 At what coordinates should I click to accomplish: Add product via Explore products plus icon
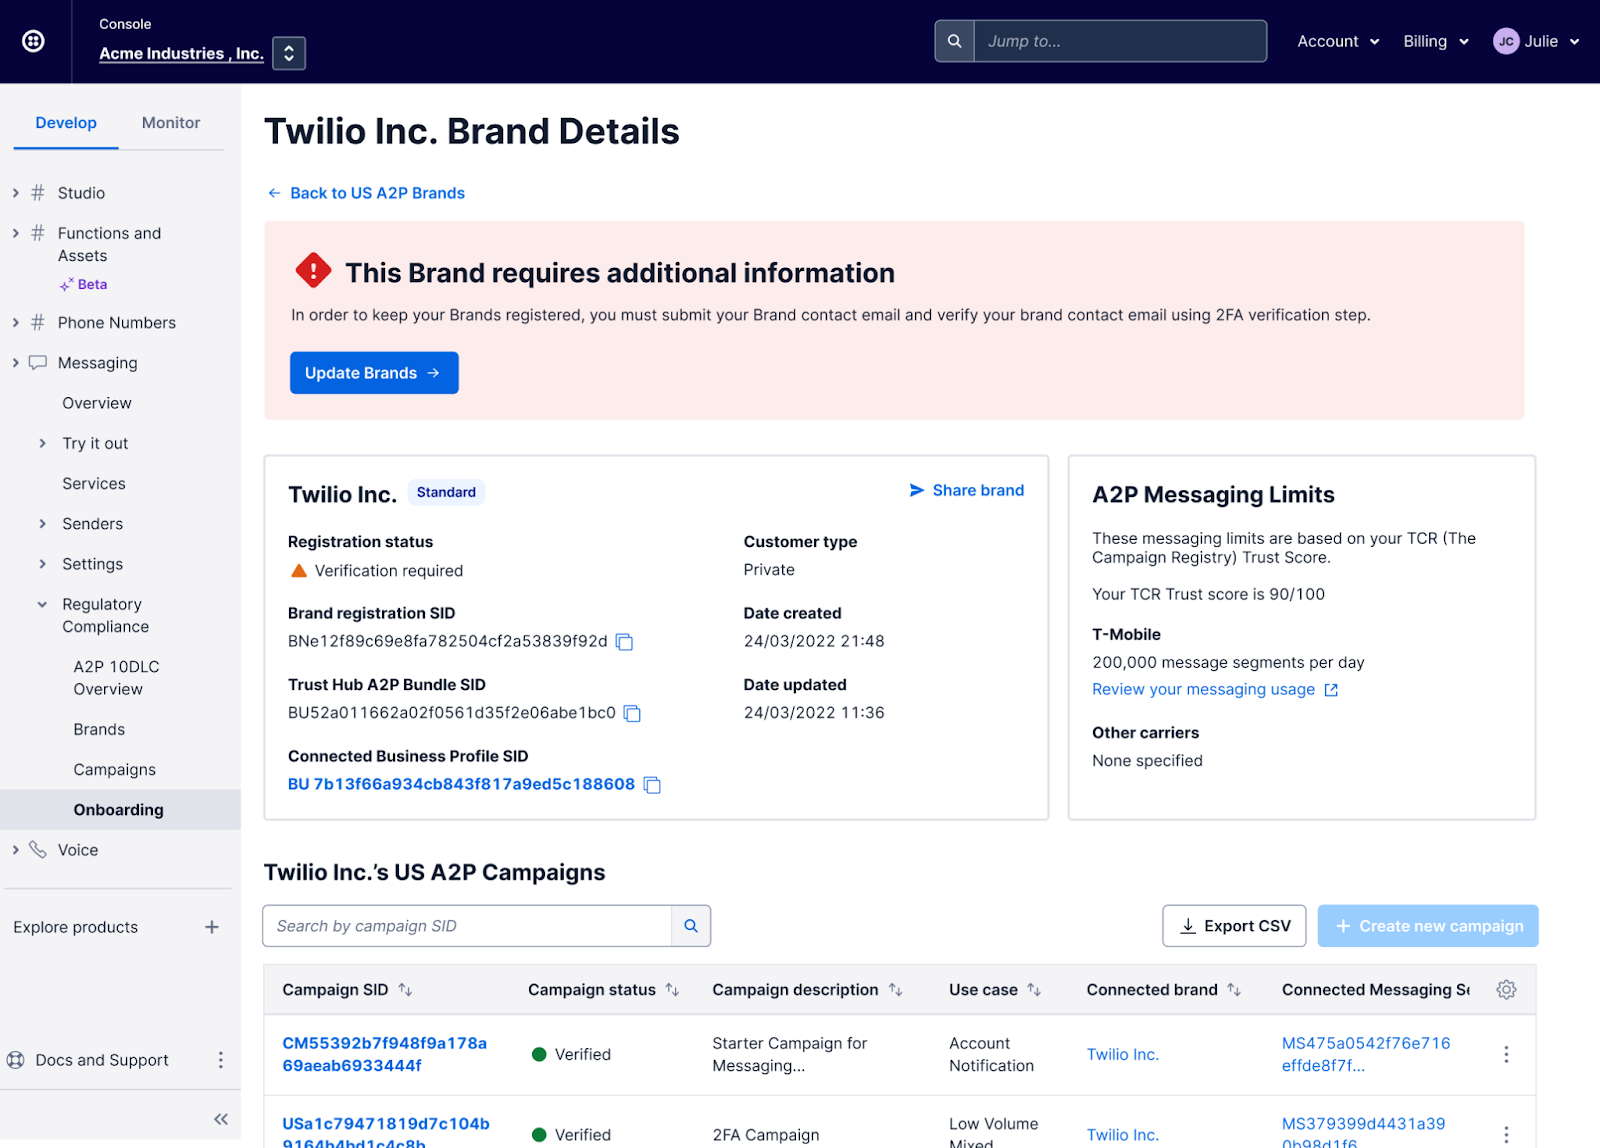212,927
